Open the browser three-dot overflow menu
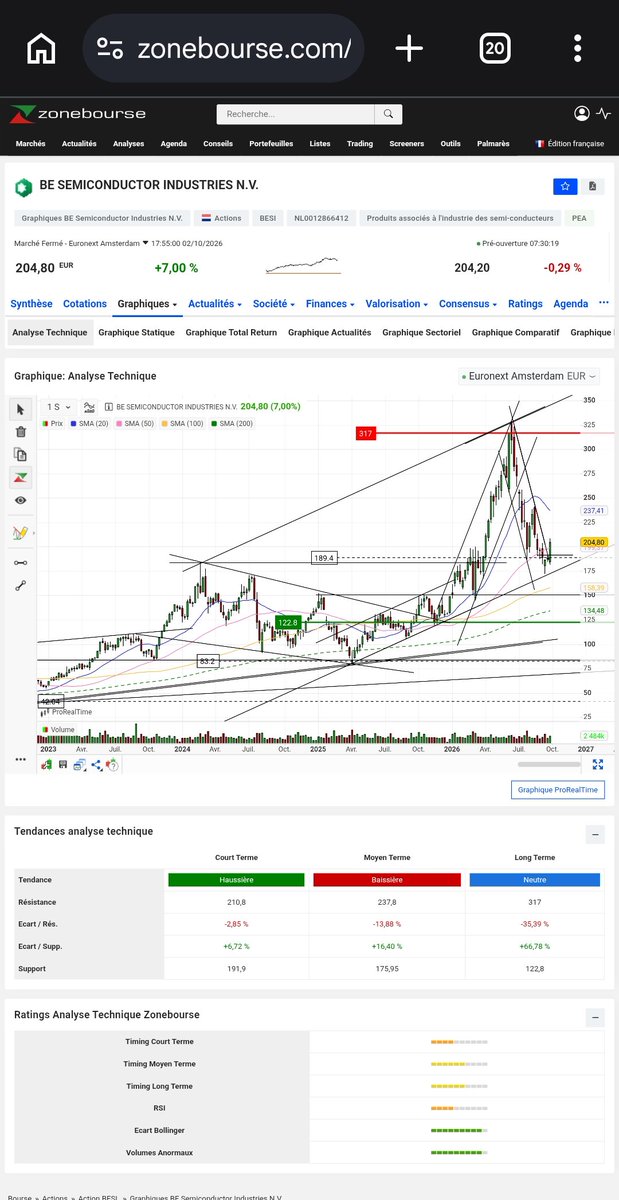 click(578, 48)
